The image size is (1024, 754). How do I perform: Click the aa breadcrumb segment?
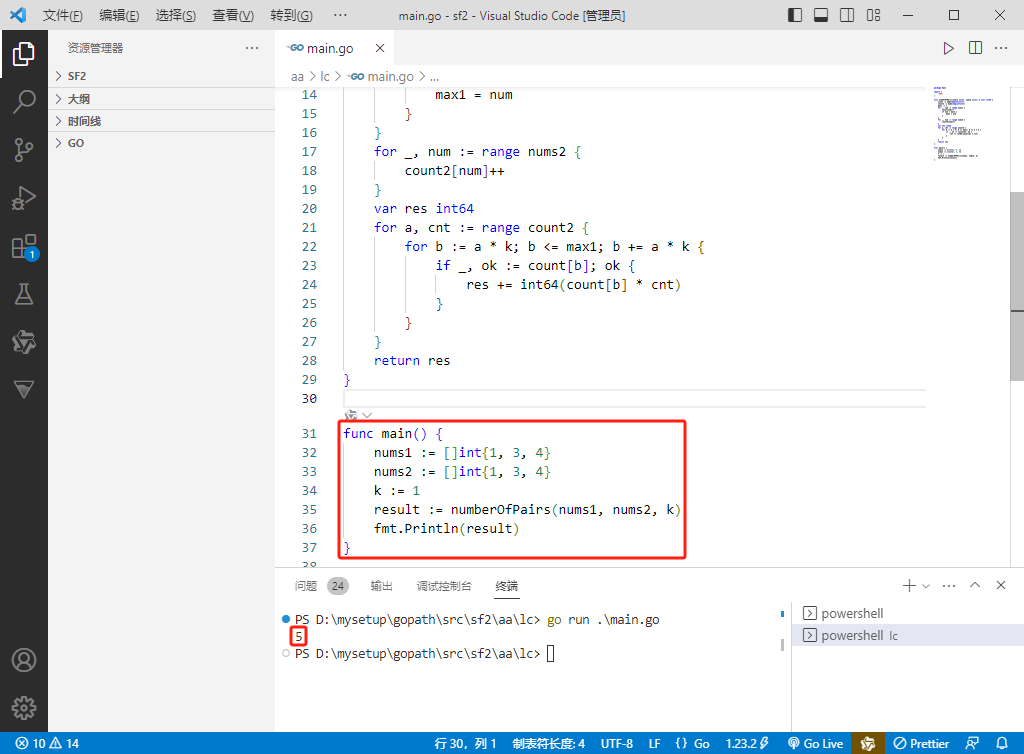point(297,76)
